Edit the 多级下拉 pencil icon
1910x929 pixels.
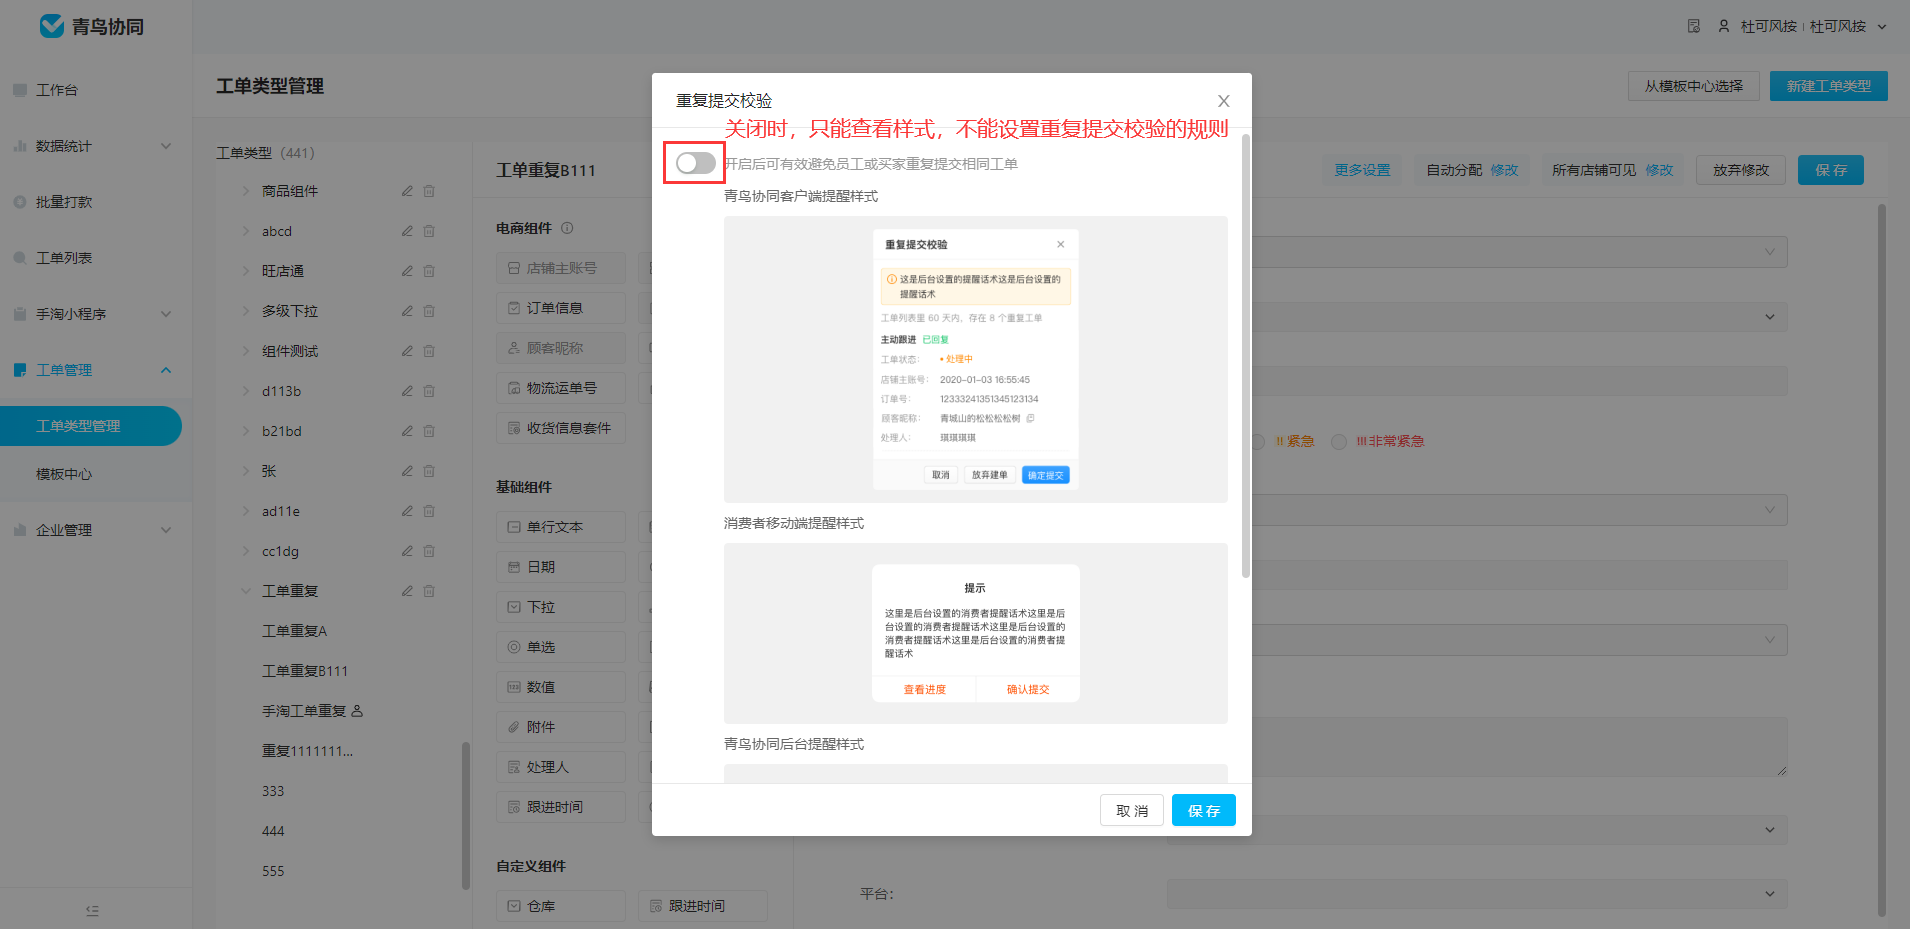[407, 311]
